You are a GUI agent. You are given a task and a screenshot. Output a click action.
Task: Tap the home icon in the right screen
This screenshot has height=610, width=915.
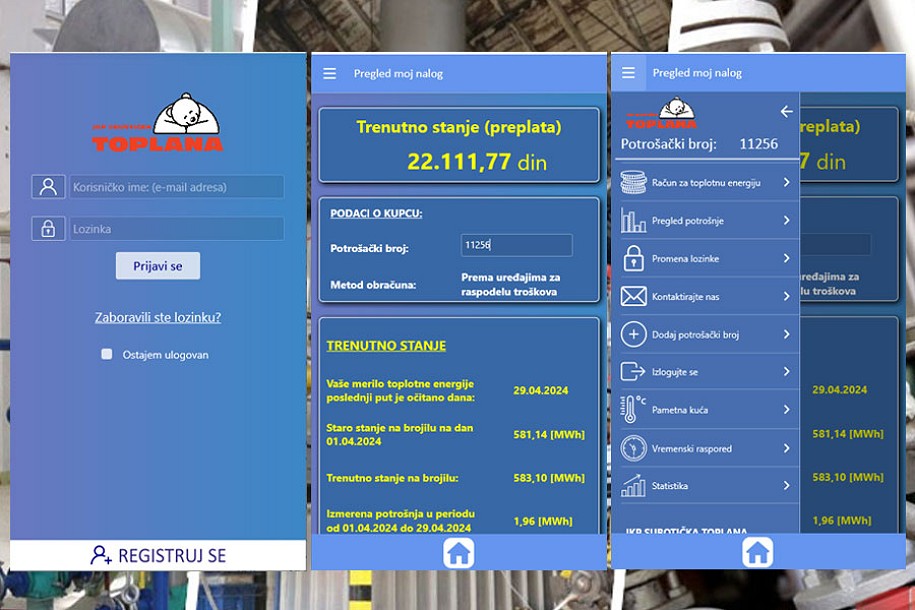point(757,552)
